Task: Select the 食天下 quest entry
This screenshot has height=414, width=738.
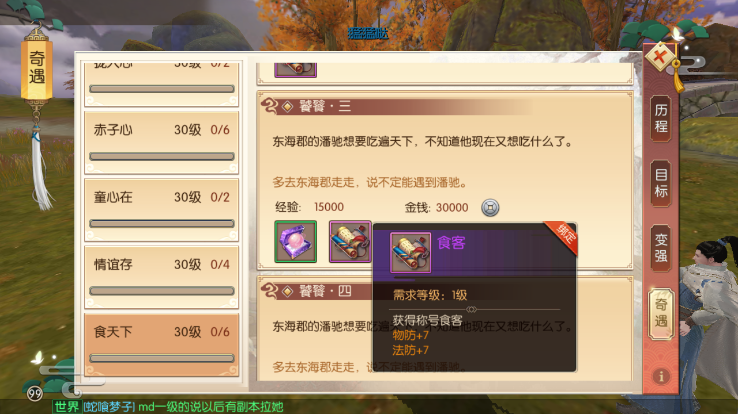Action: [161, 345]
